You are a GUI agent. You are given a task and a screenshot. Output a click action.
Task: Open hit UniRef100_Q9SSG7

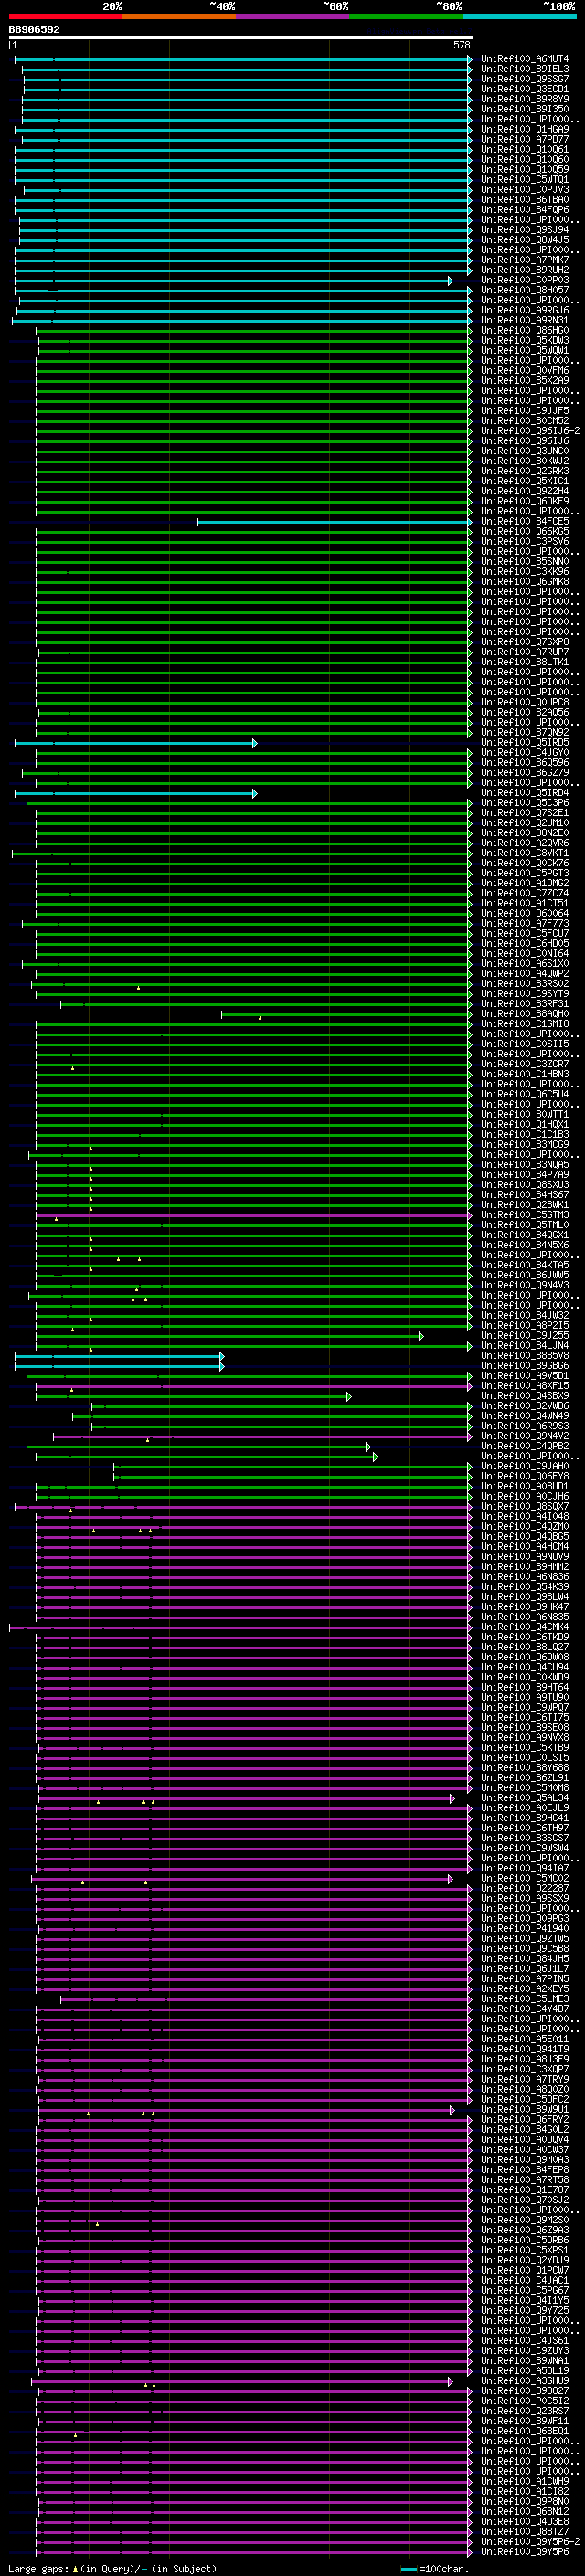coord(524,79)
